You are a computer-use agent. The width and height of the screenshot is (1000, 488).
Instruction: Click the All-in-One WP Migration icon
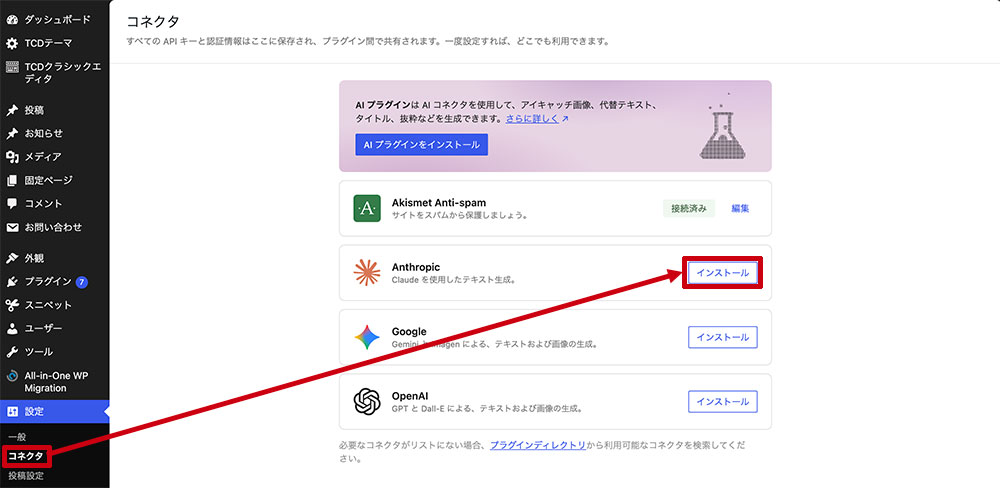[12, 376]
